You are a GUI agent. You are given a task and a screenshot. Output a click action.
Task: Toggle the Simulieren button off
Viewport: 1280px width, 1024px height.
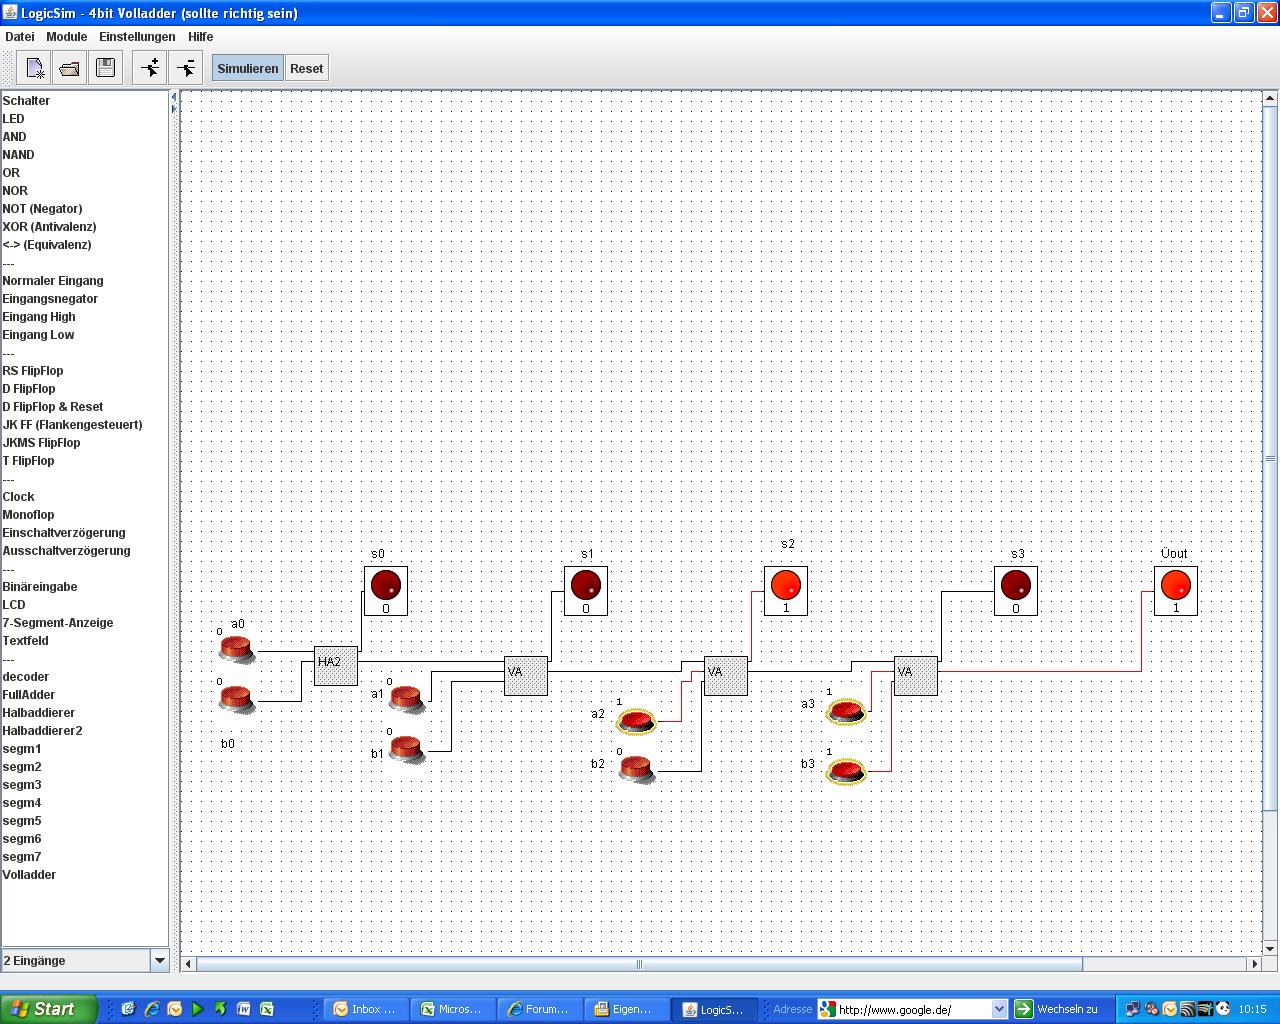248,68
